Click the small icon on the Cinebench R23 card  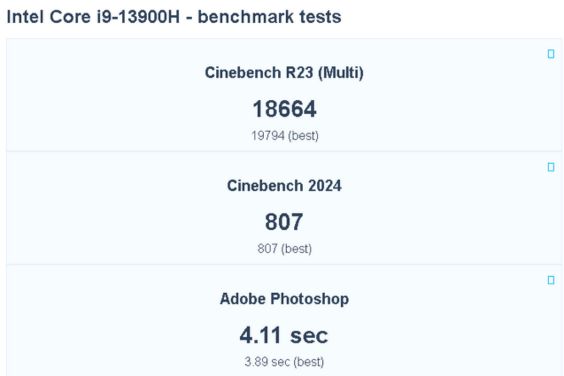click(x=551, y=54)
